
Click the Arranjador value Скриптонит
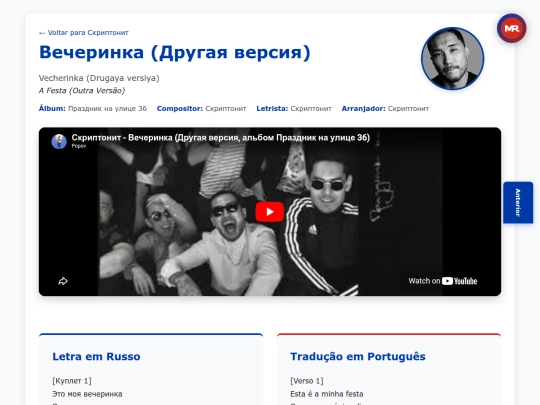click(408, 108)
